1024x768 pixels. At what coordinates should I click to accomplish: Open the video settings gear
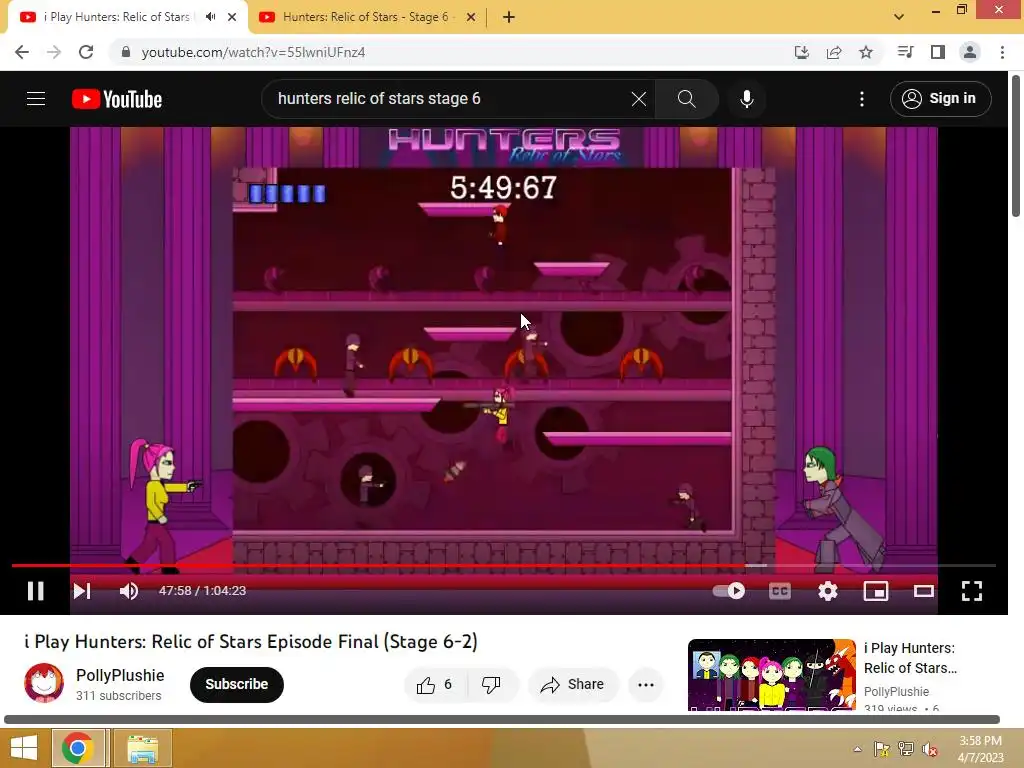[x=827, y=591]
